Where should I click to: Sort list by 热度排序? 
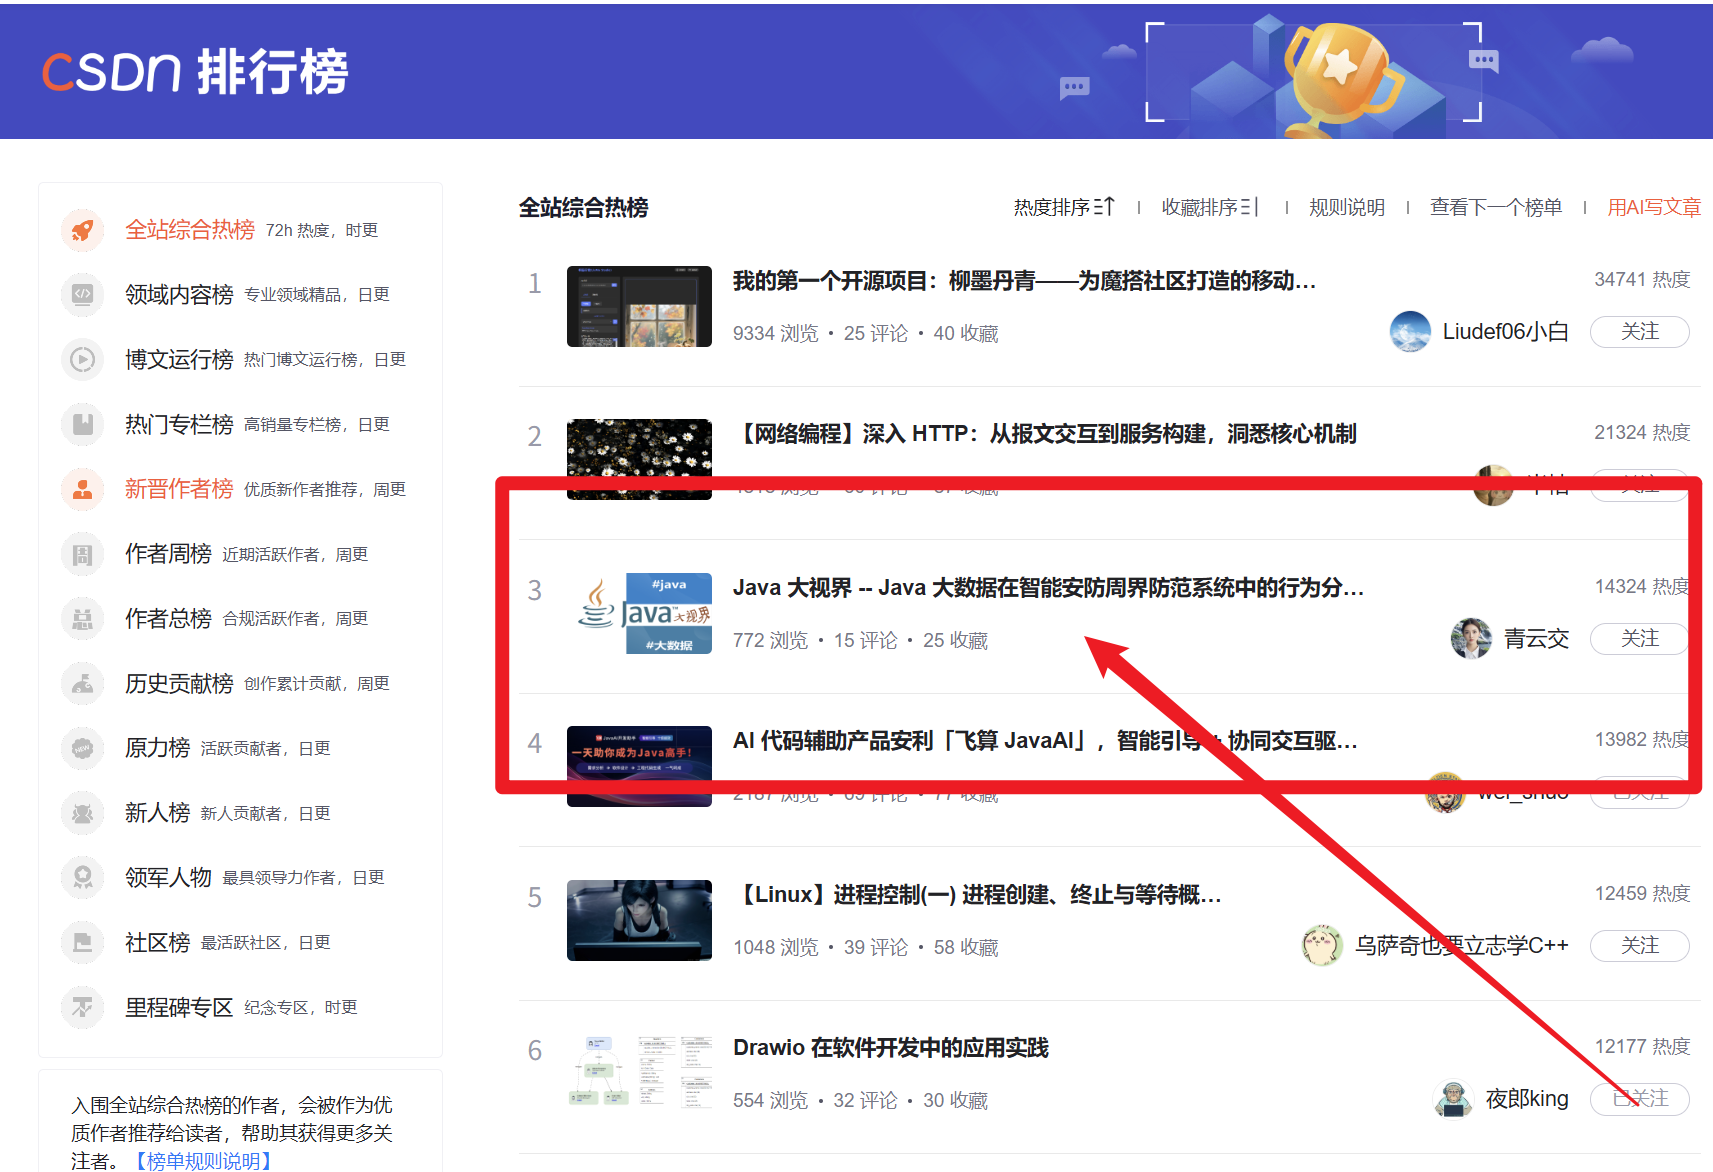(1064, 207)
